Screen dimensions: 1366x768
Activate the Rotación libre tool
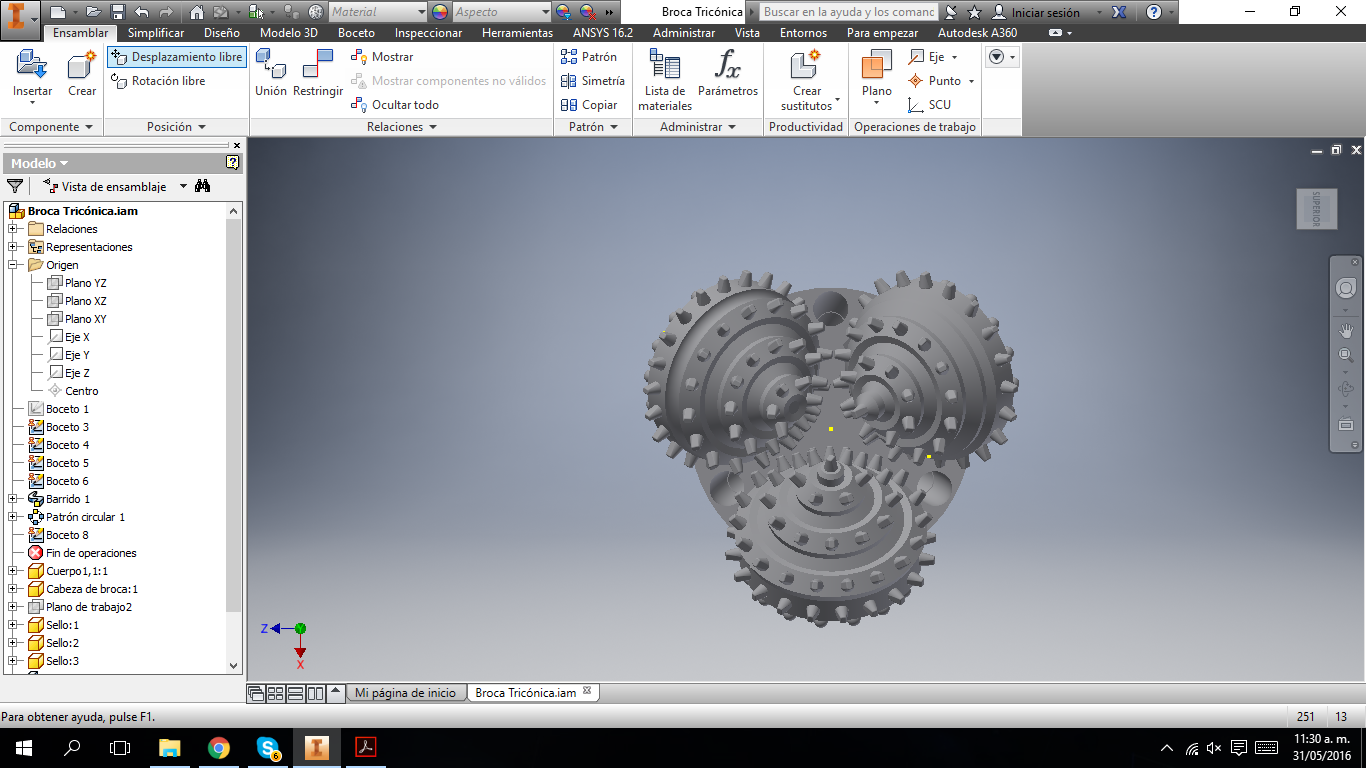click(158, 81)
